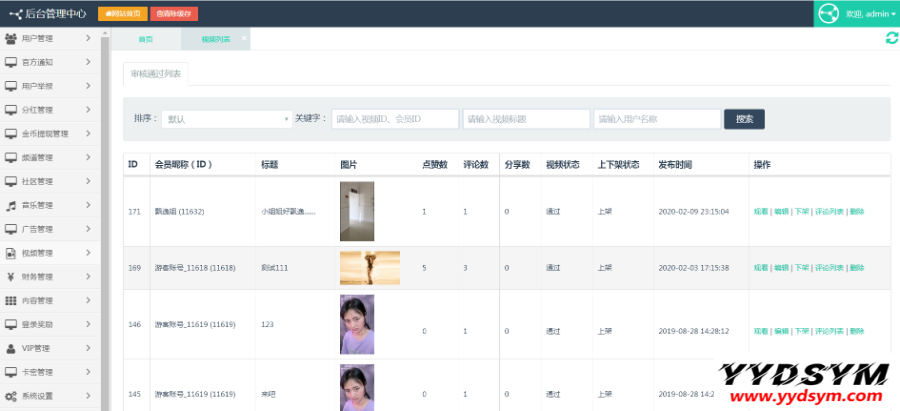Close the 视频列表 tab with its x

click(x=244, y=37)
